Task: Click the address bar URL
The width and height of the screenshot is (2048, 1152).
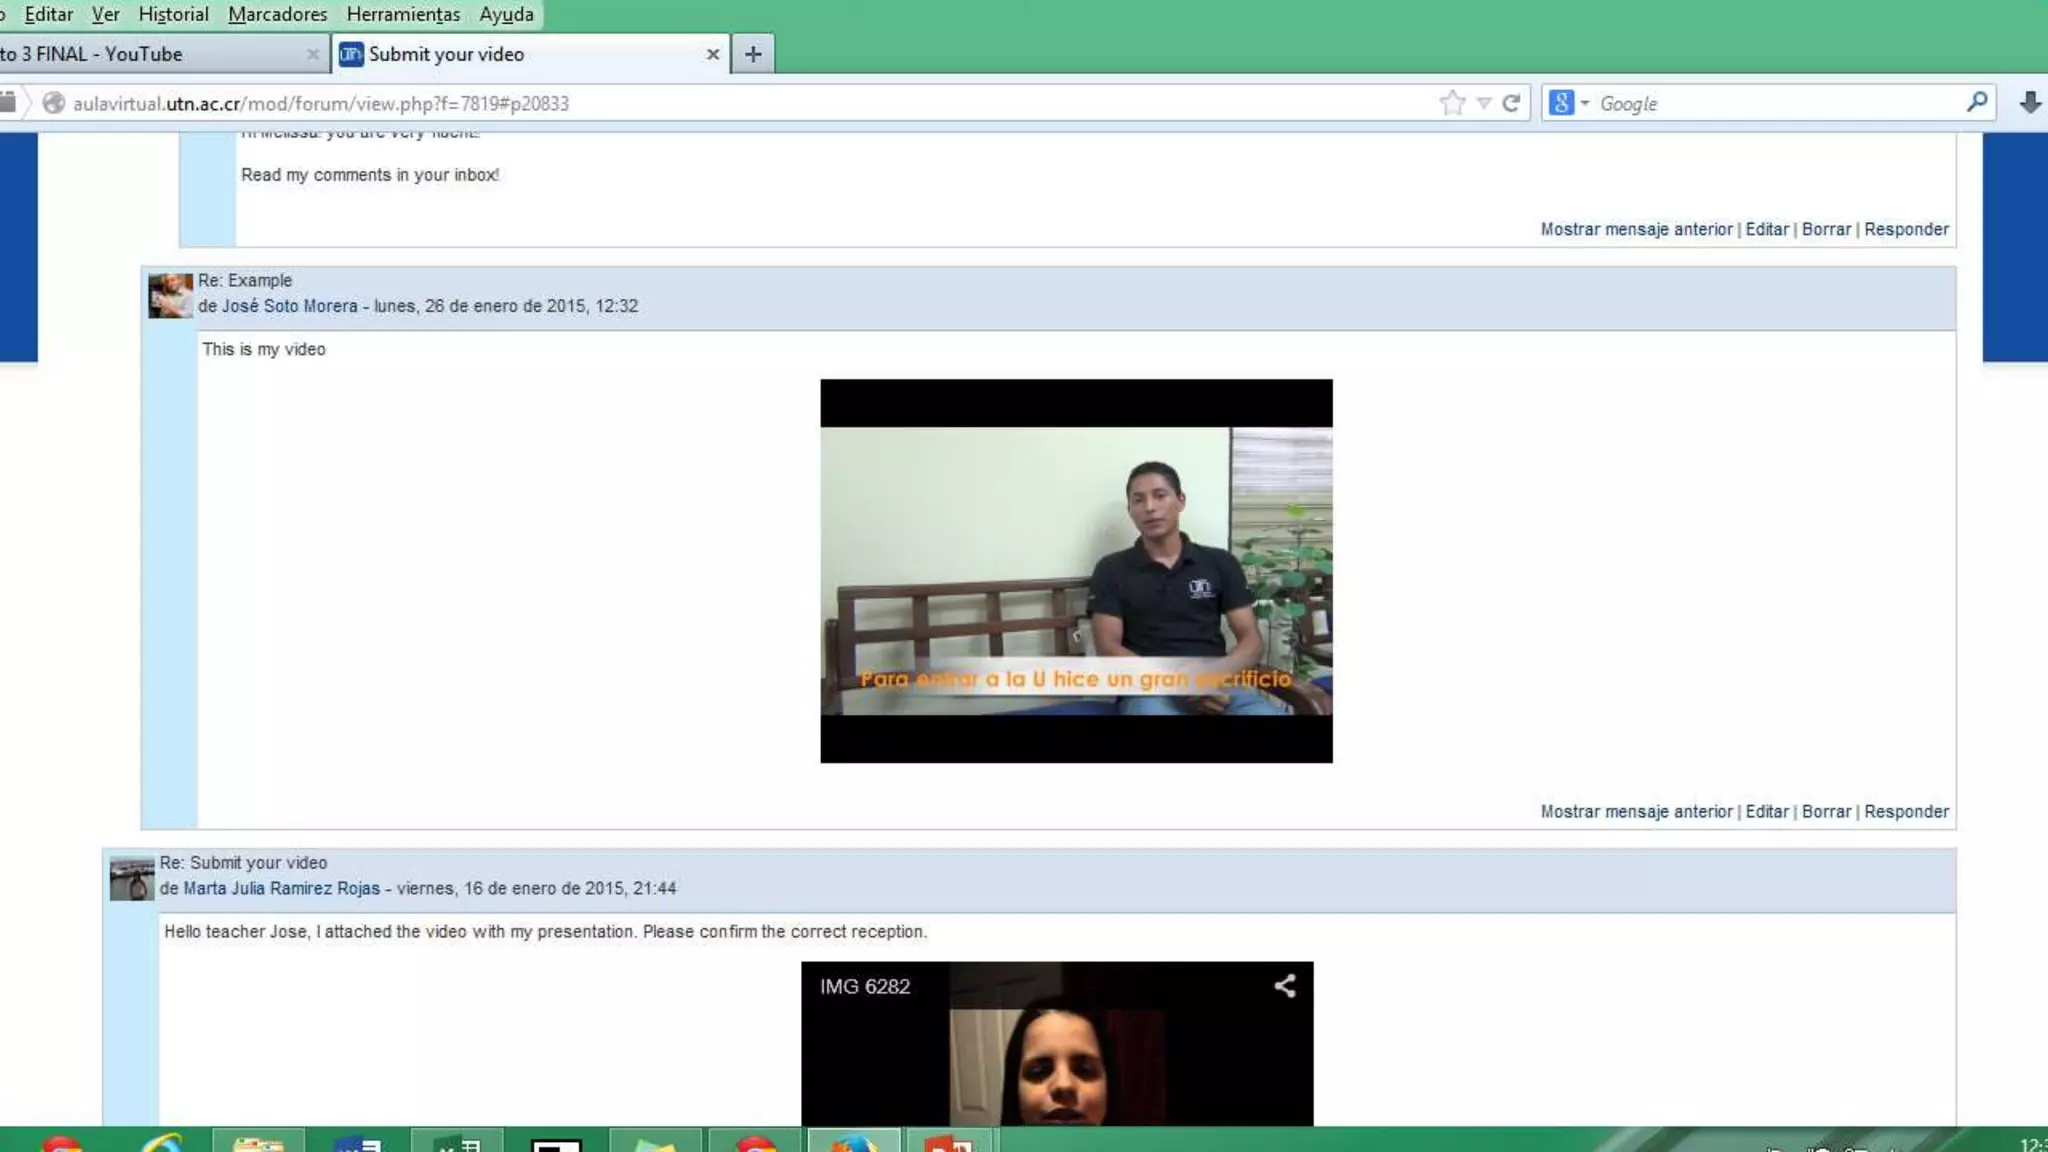Action: (320, 103)
